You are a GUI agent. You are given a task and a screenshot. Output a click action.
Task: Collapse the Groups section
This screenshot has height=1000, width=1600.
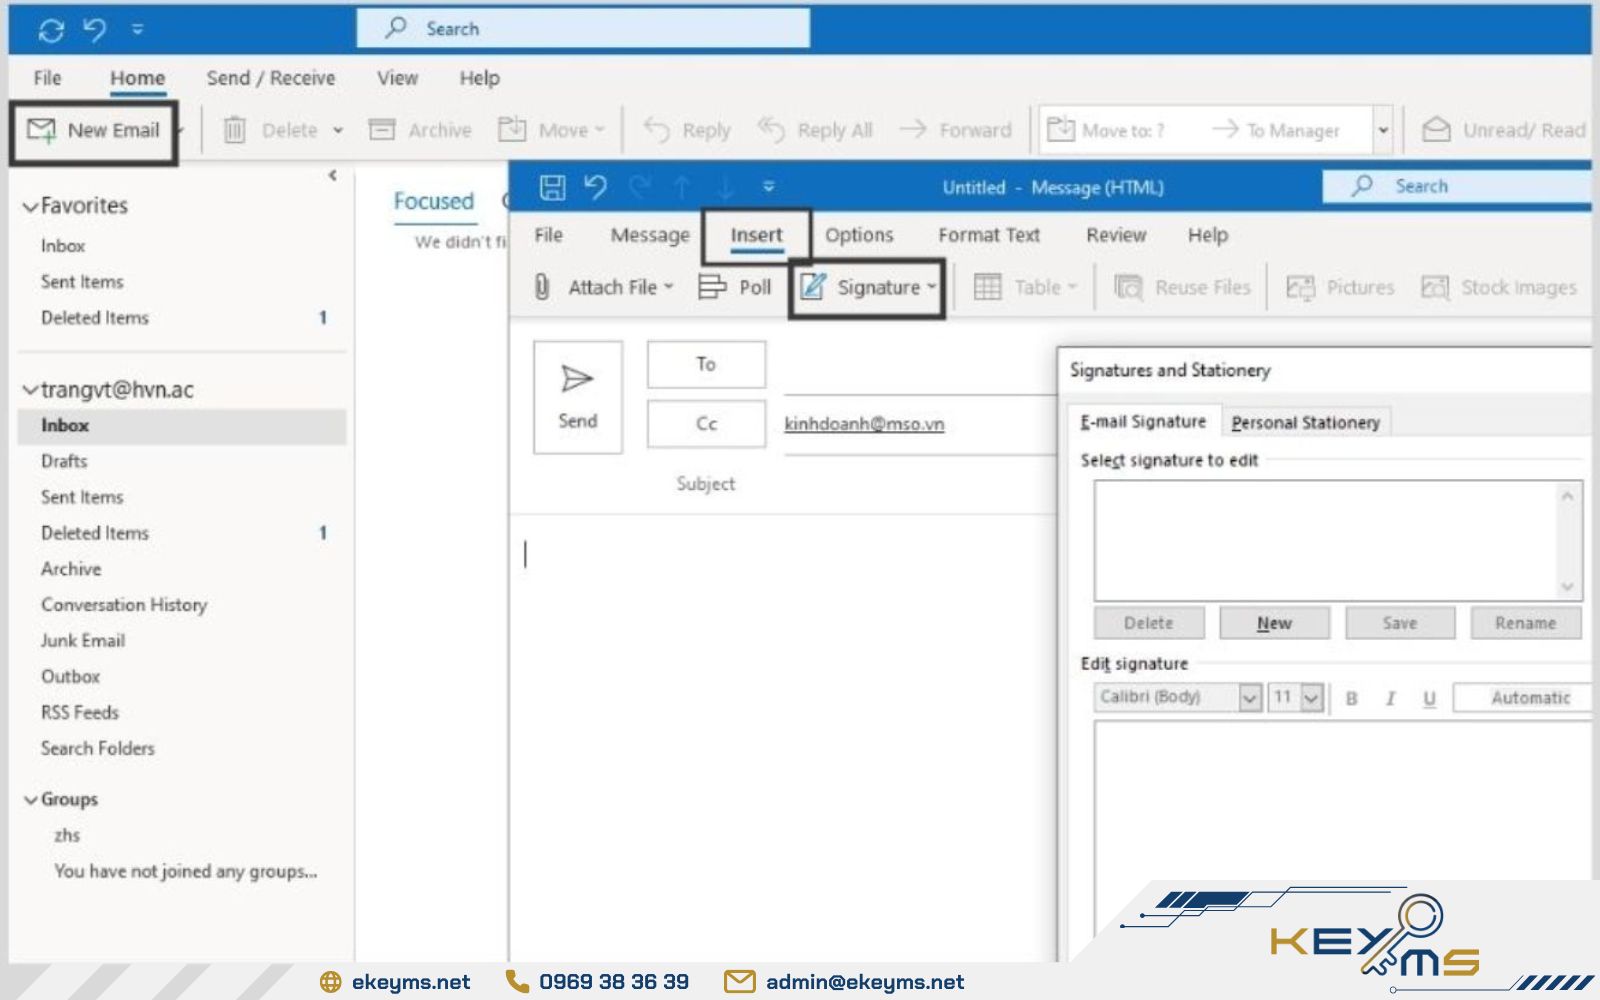(30, 800)
